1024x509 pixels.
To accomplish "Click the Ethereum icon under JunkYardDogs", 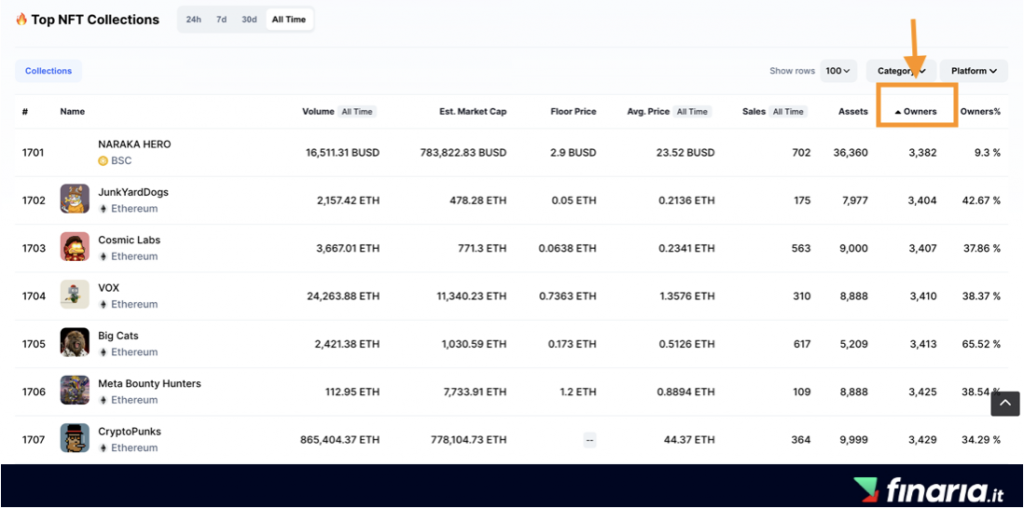I will tap(103, 208).
